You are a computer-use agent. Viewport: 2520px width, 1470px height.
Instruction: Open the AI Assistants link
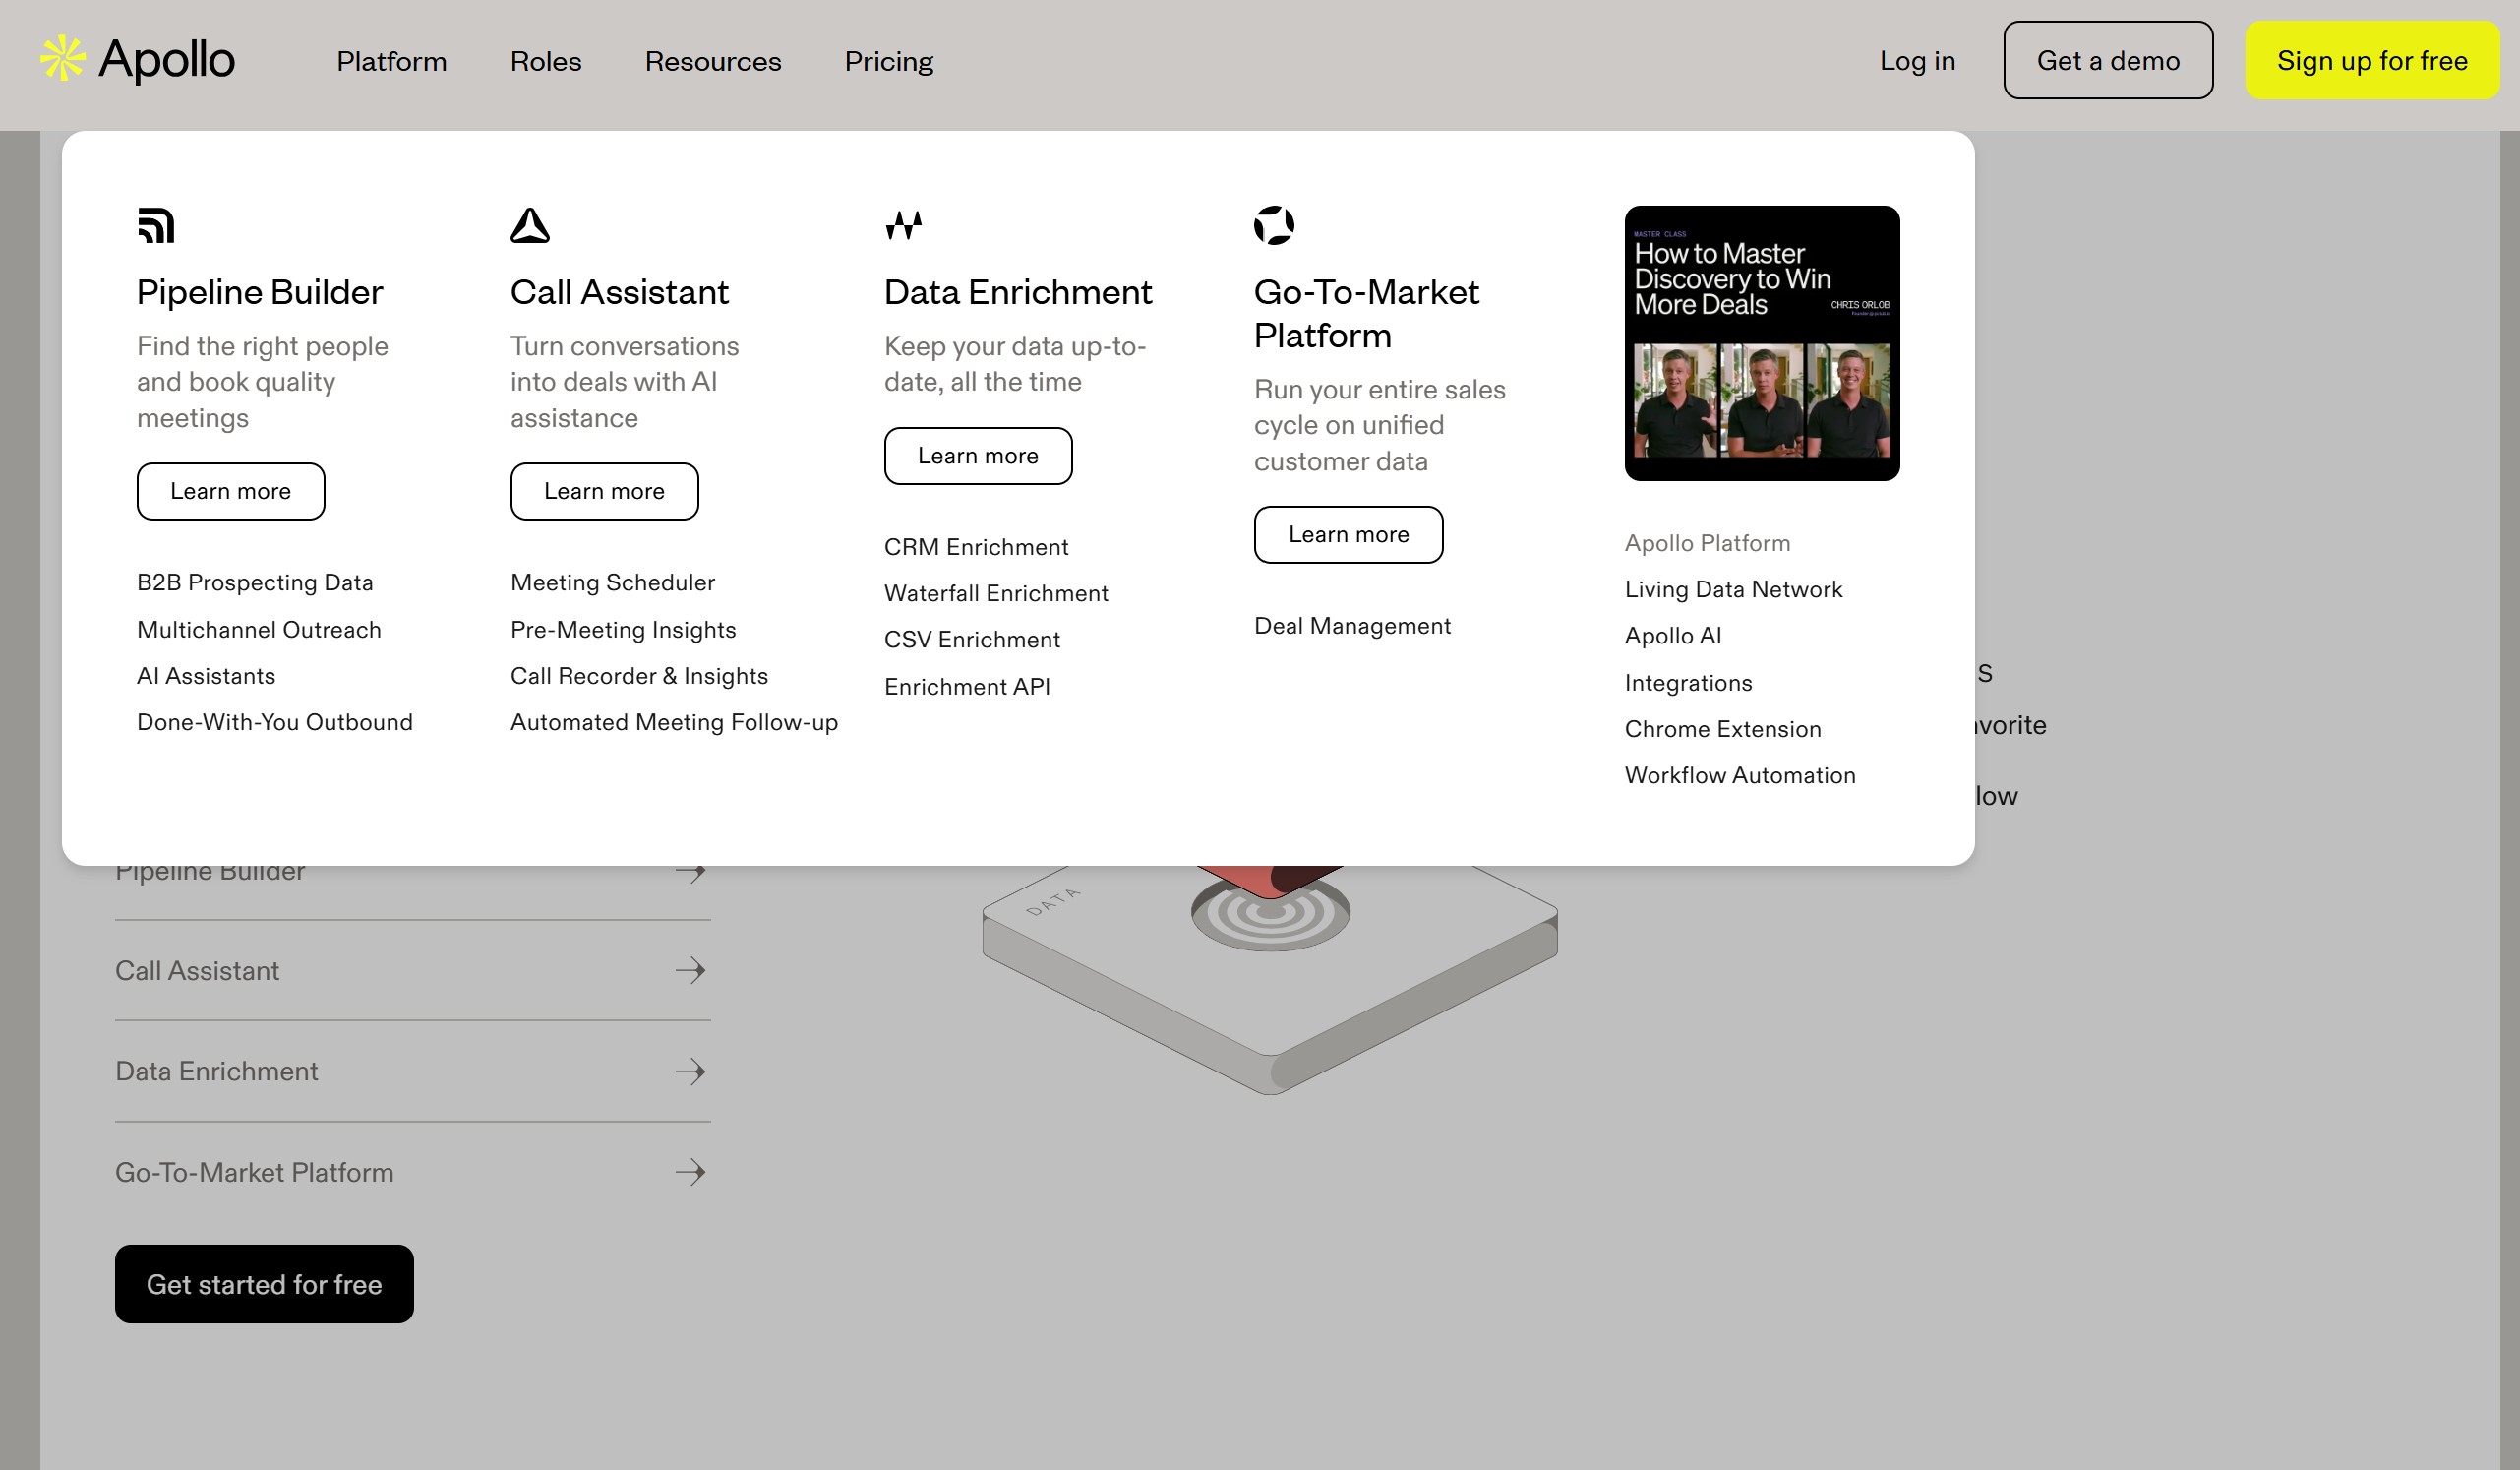click(206, 676)
